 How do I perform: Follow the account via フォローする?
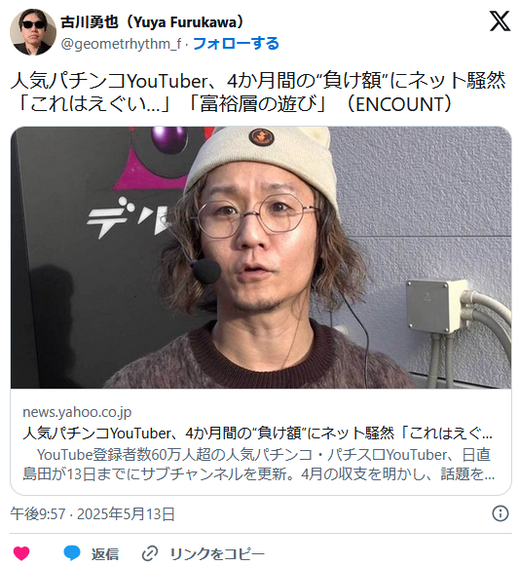[x=236, y=44]
